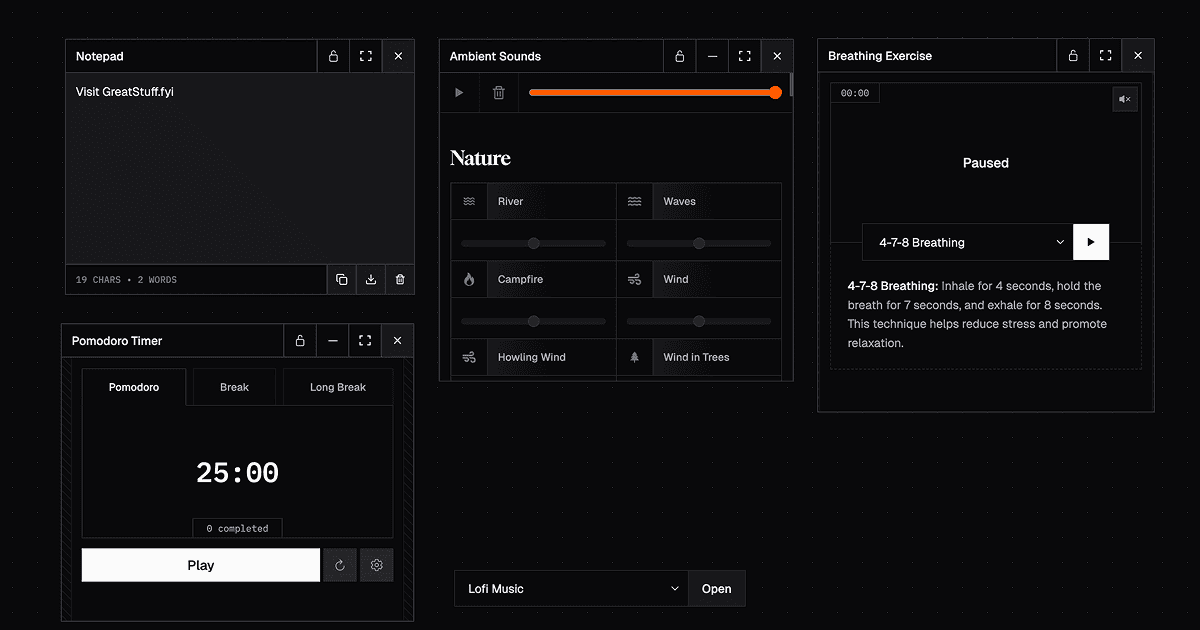Click the Play button on the Pomodoro timer
This screenshot has width=1200, height=630.
[x=201, y=565]
